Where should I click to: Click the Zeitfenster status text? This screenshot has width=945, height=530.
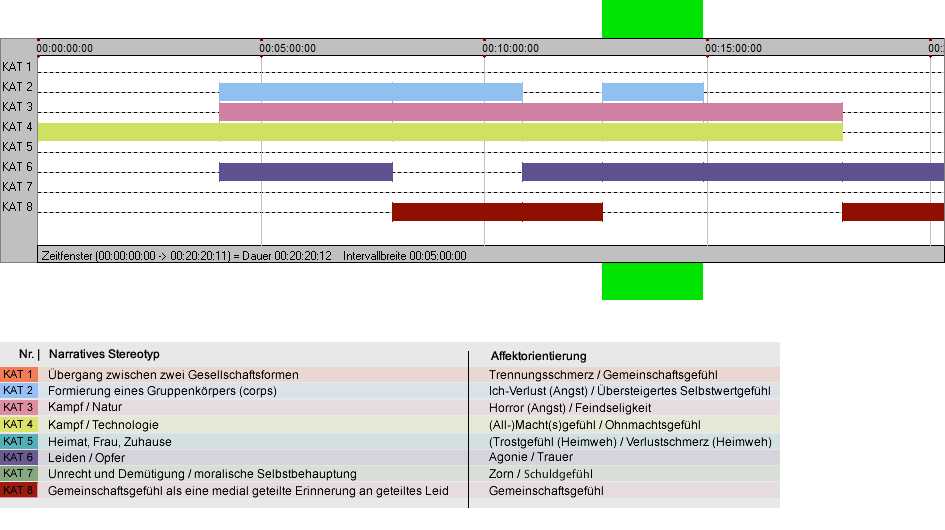click(x=186, y=256)
